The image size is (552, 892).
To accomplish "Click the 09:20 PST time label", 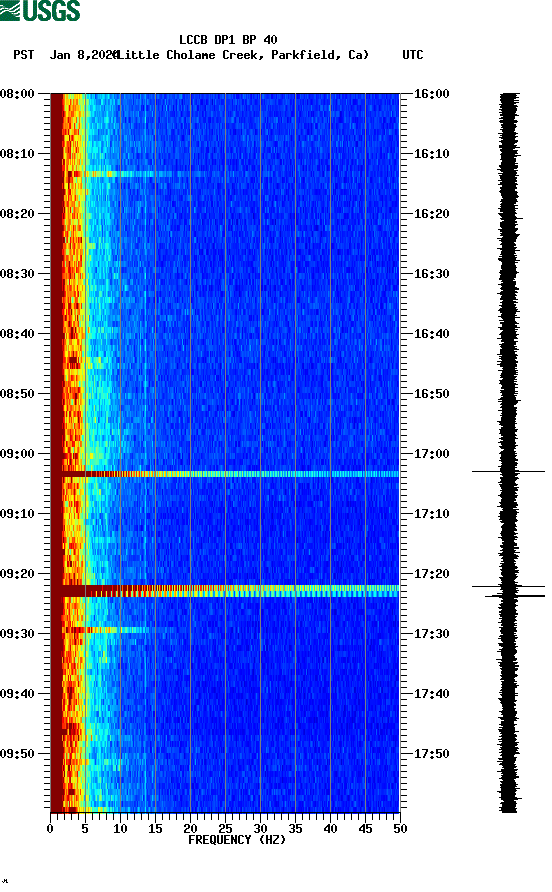I will click(x=17, y=574).
